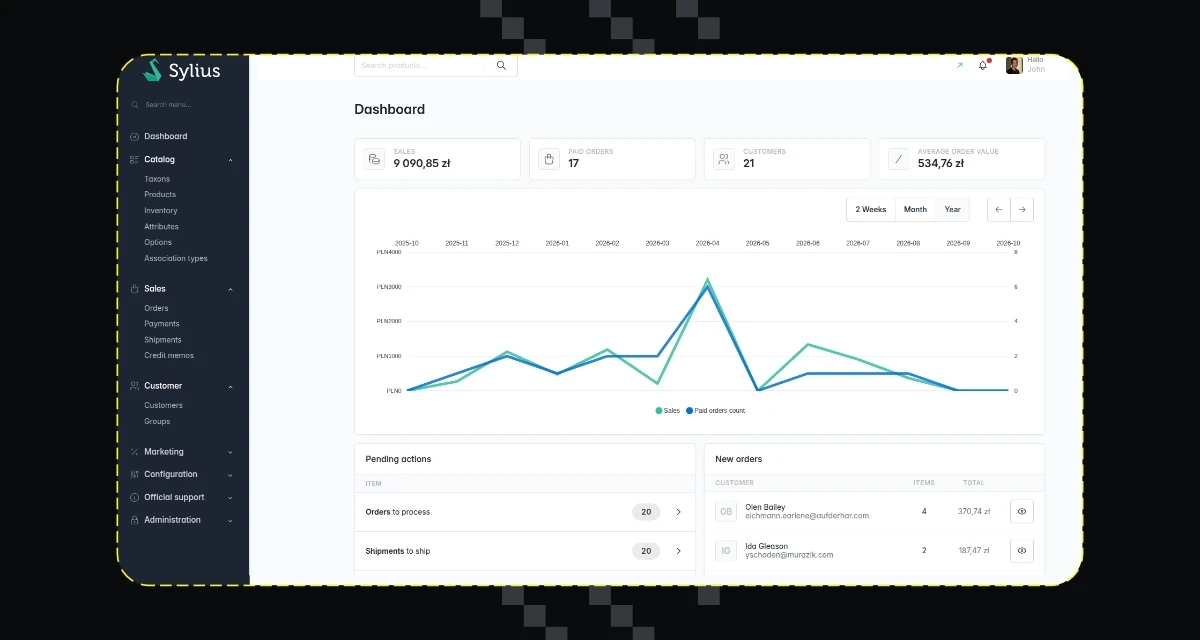This screenshot has height=640, width=1200.
Task: Open the Orders to process arrow
Action: [x=679, y=512]
